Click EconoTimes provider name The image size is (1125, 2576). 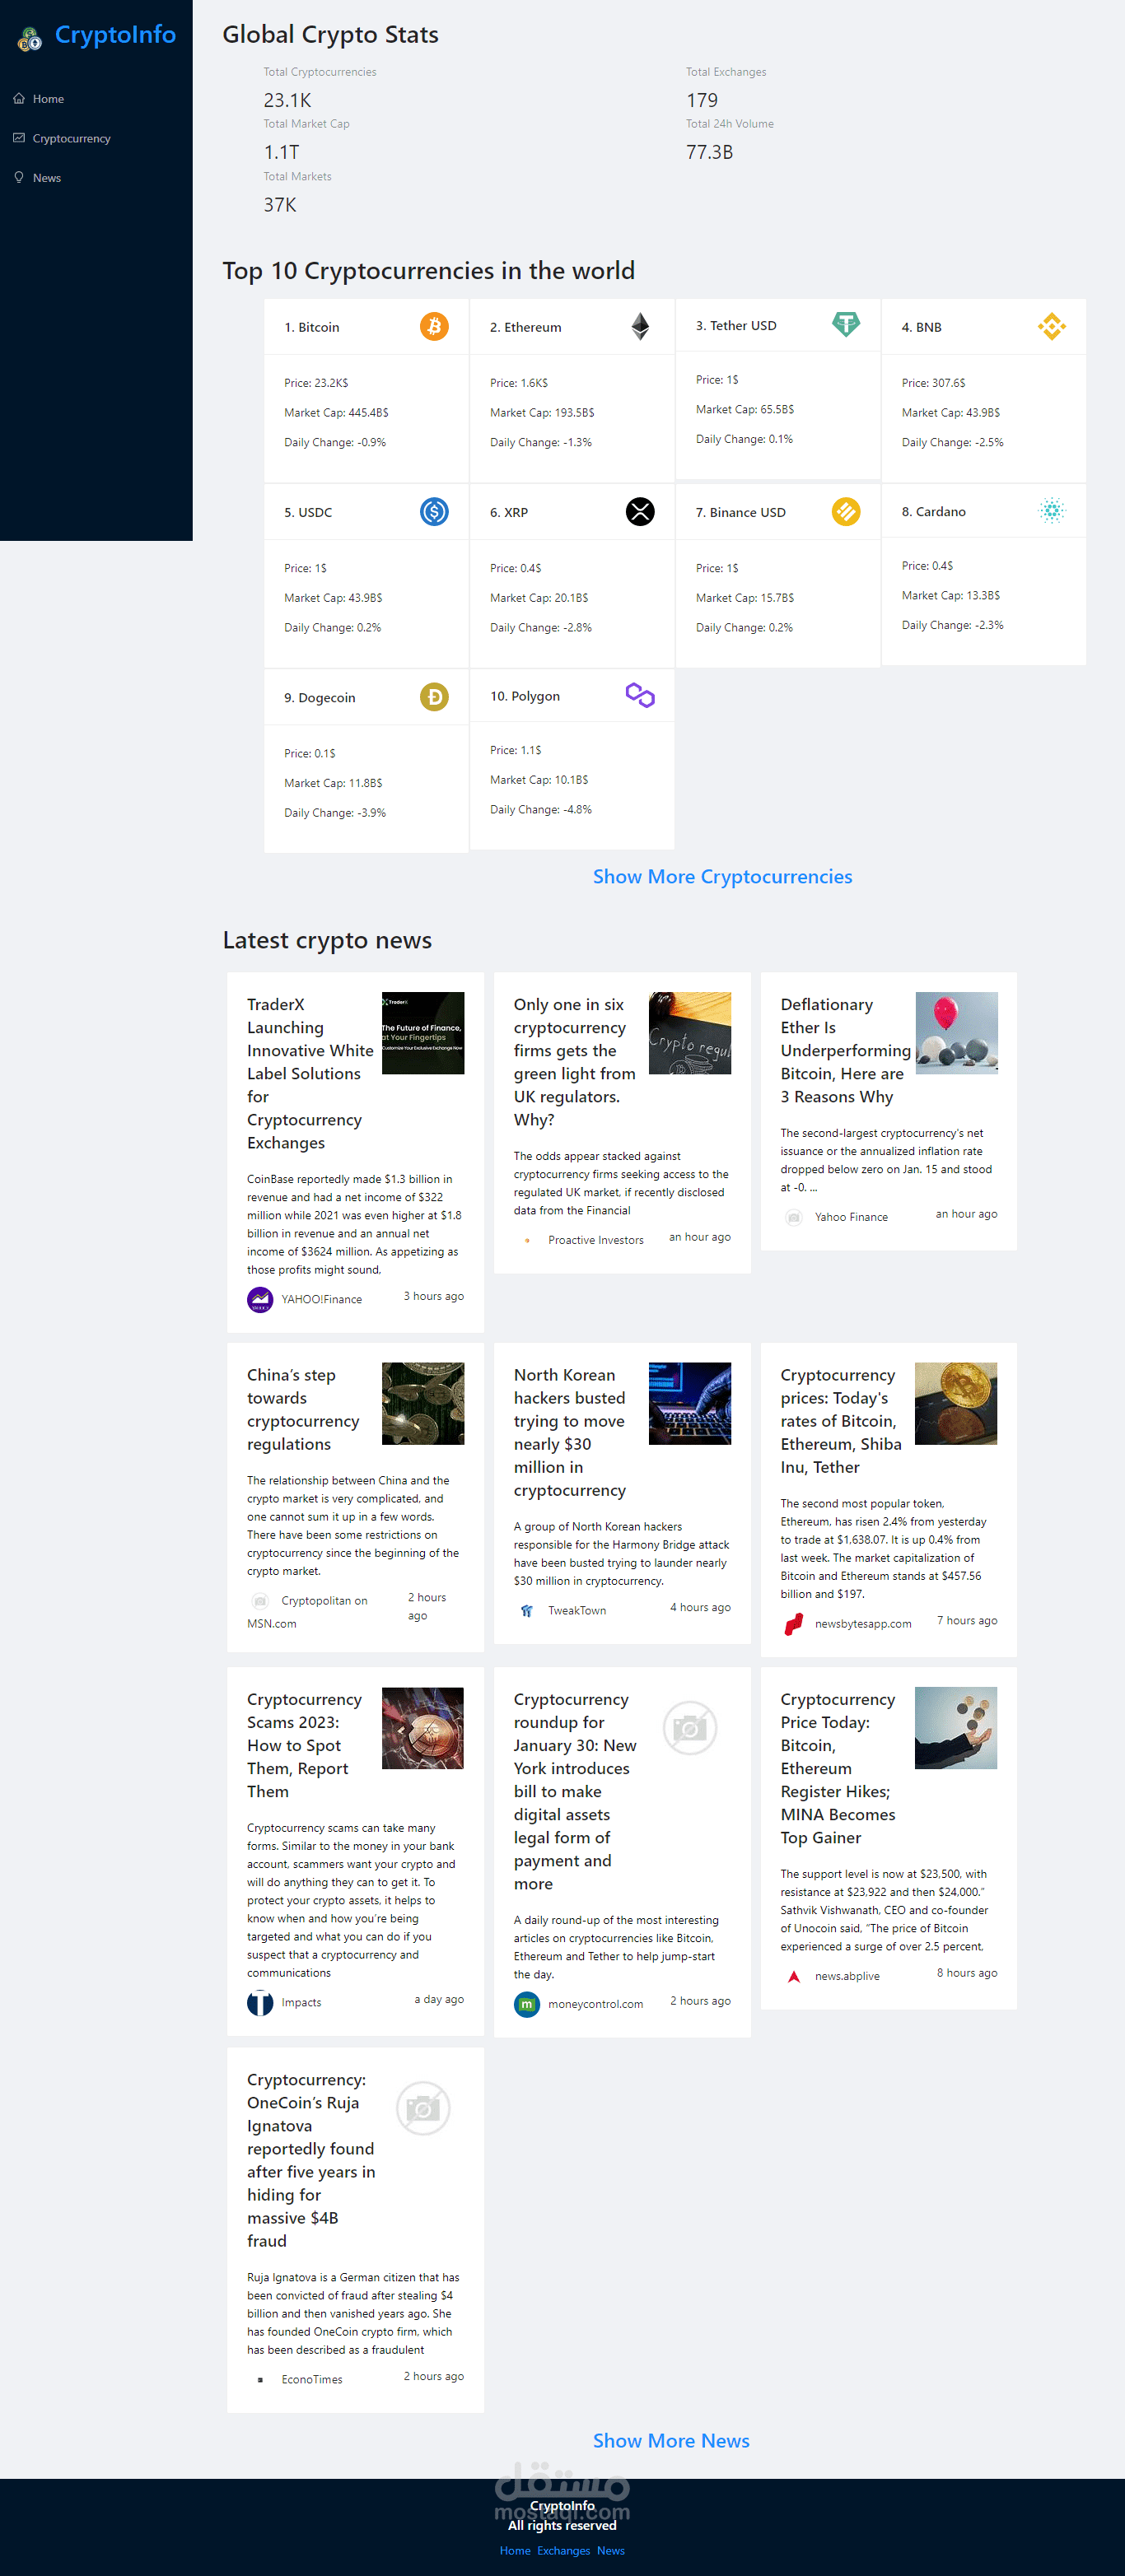312,2379
